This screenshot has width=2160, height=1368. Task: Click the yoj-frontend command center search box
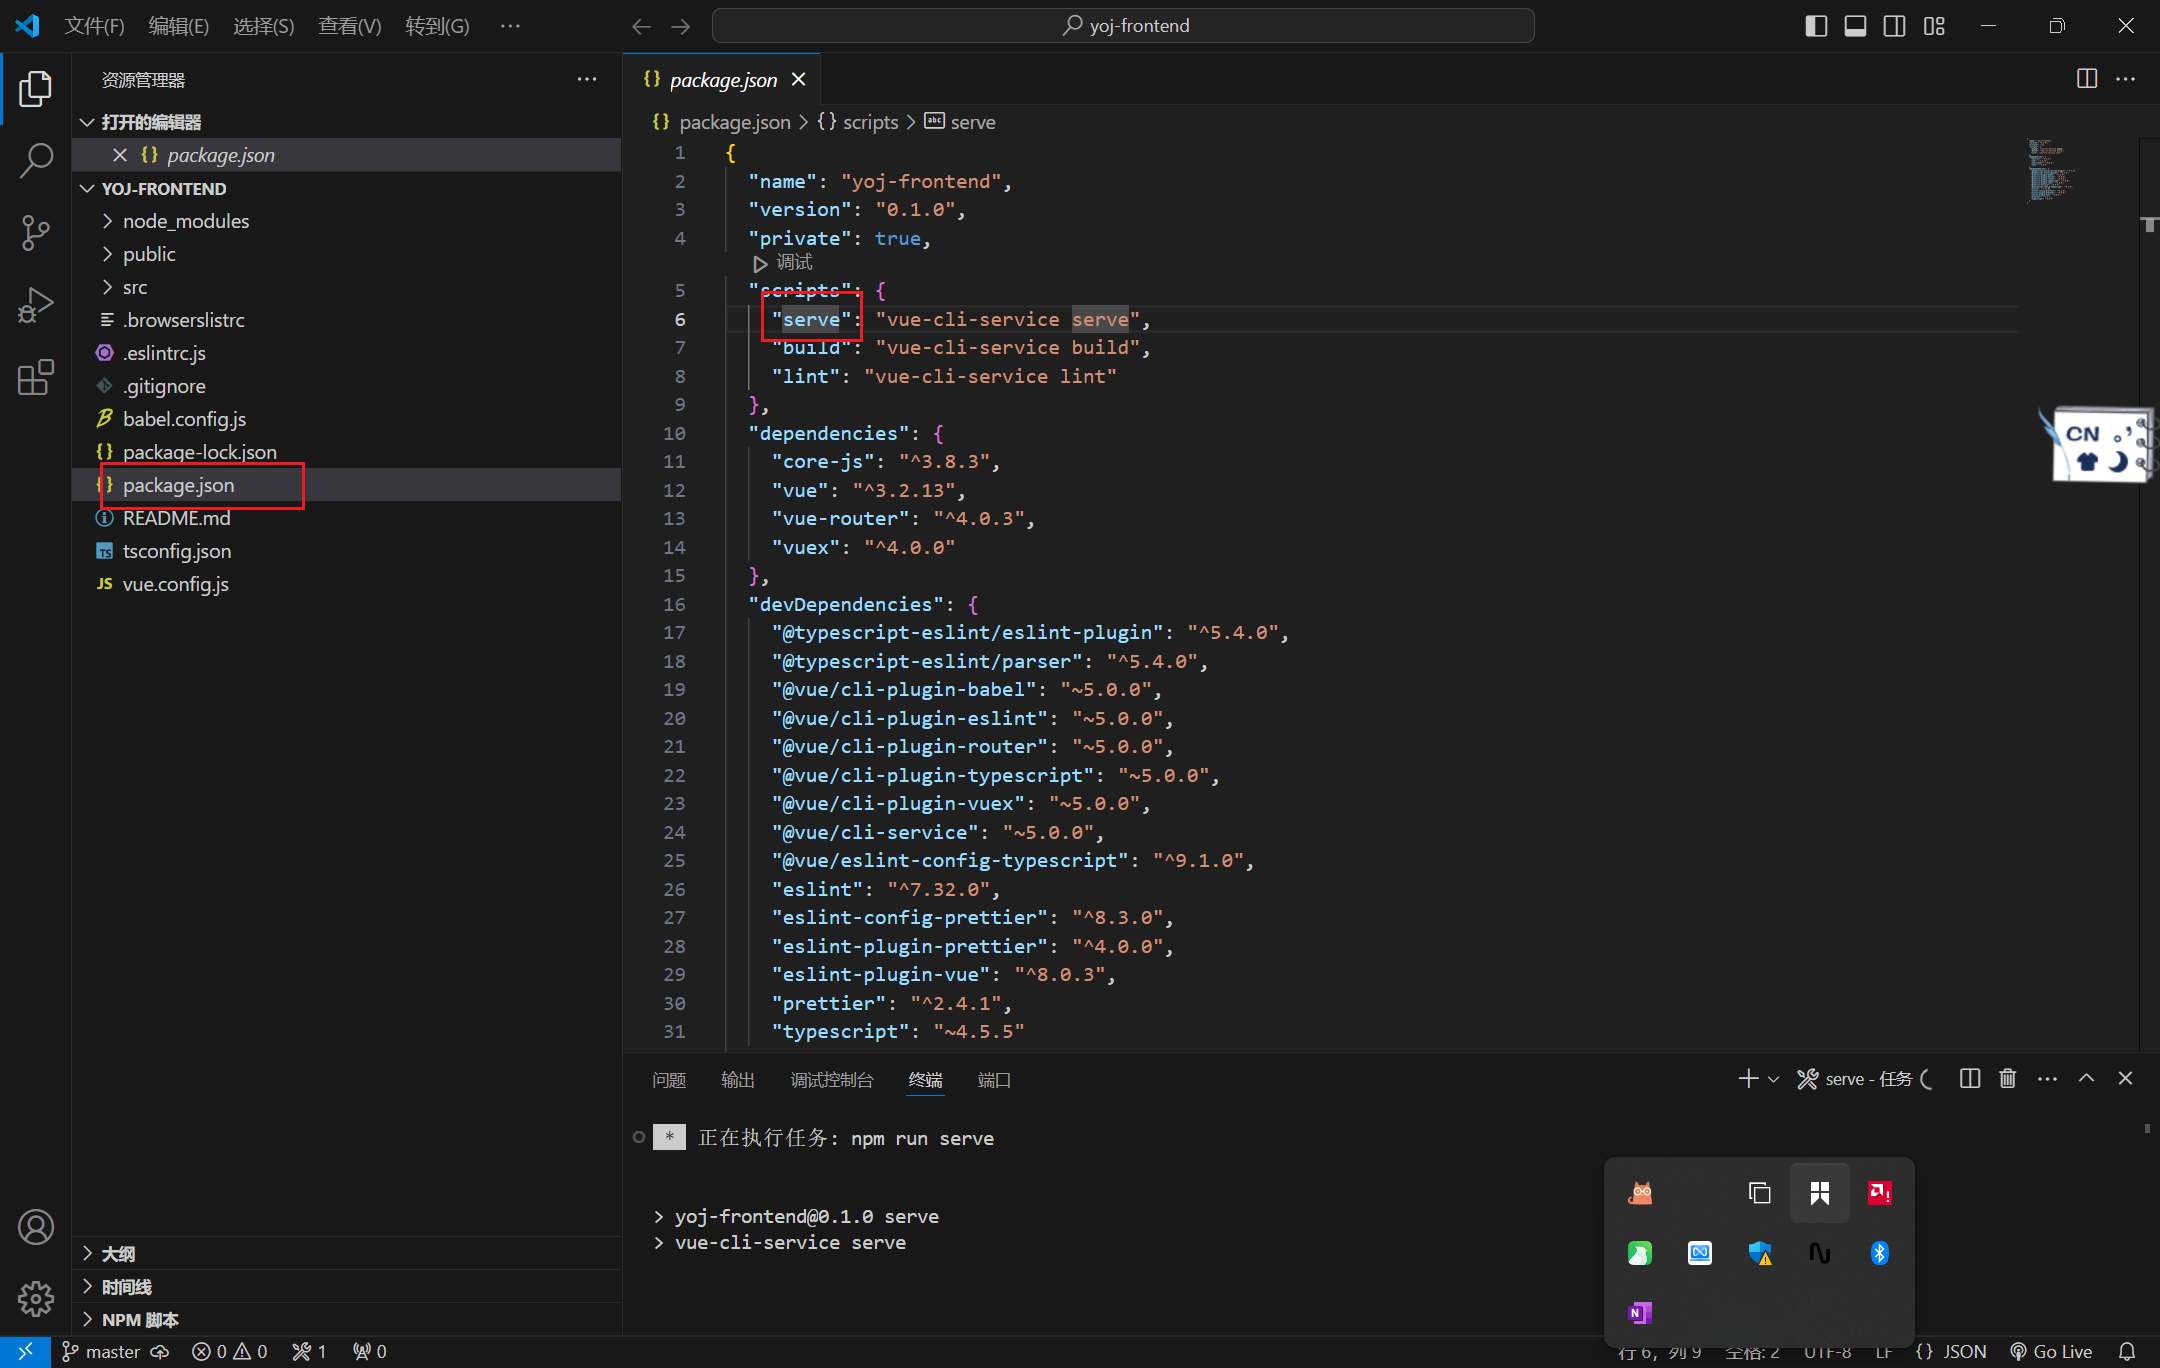(x=1123, y=26)
